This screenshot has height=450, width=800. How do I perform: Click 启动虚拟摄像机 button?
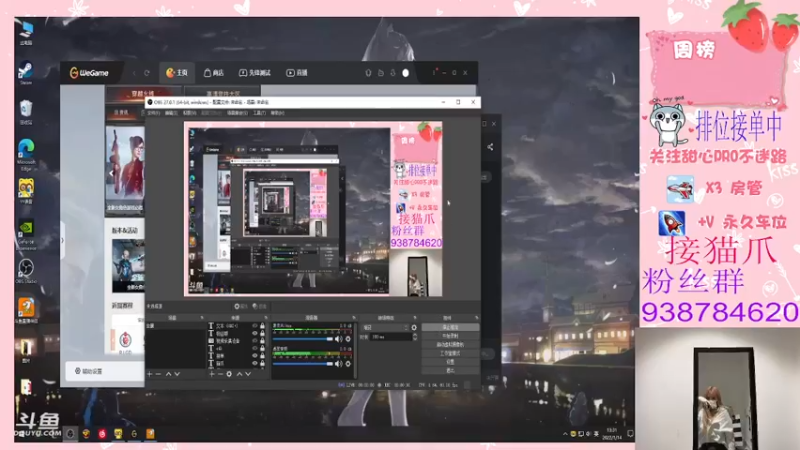click(451, 344)
